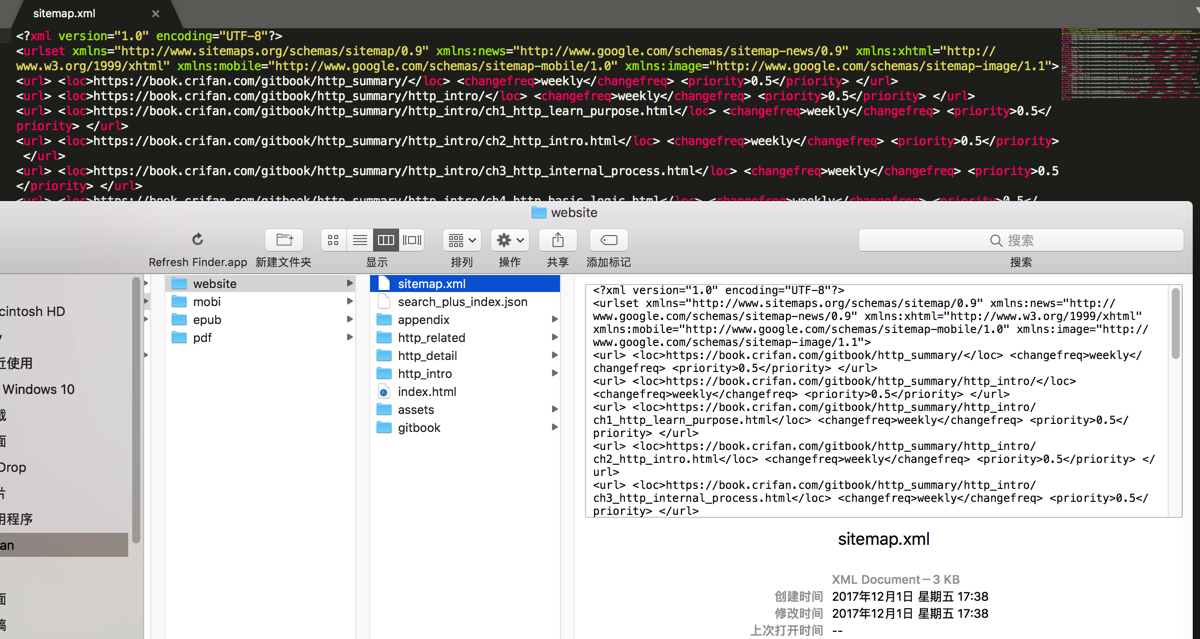
Task: Expand the http_detail folder arrow
Action: (x=554, y=356)
